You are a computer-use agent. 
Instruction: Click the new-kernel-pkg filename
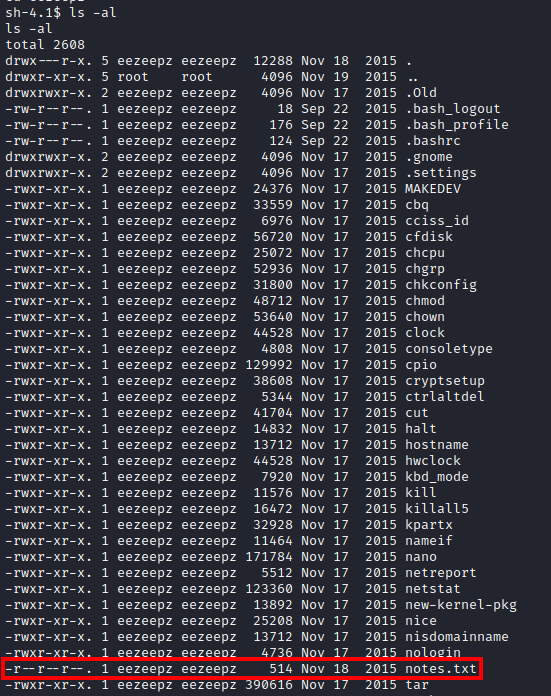pos(460,605)
